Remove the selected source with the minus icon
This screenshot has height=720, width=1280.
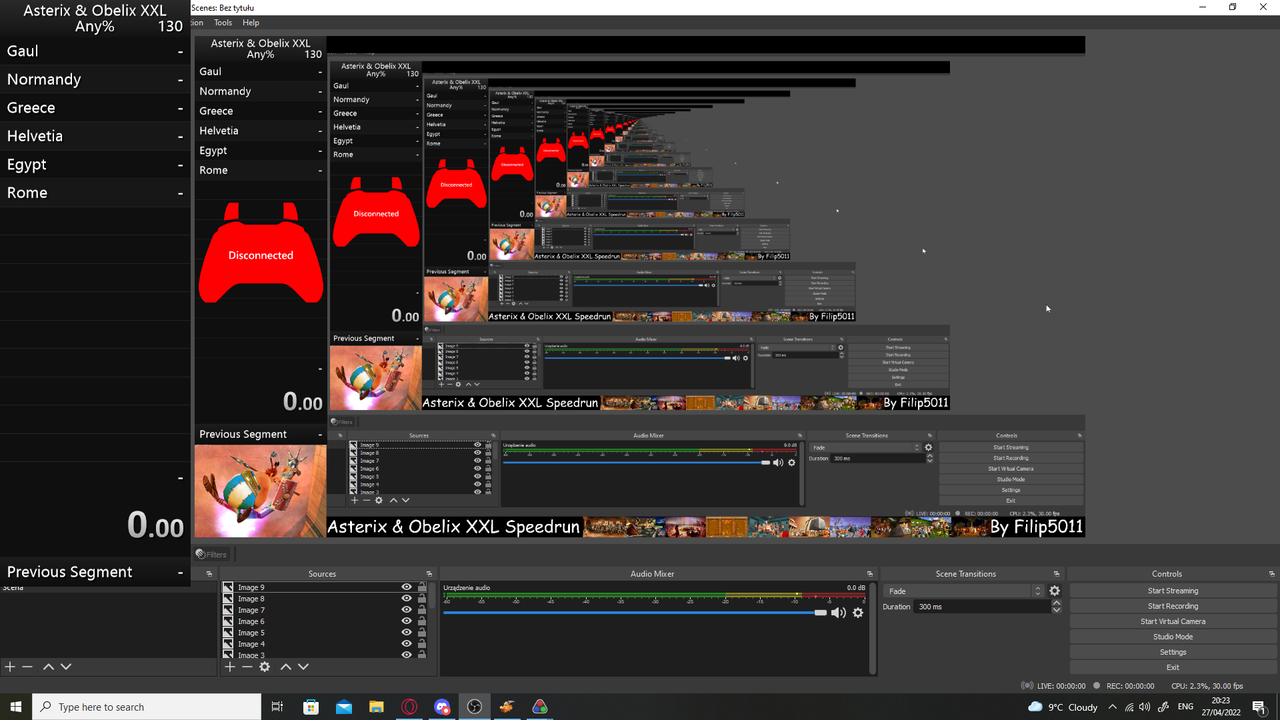click(x=247, y=667)
